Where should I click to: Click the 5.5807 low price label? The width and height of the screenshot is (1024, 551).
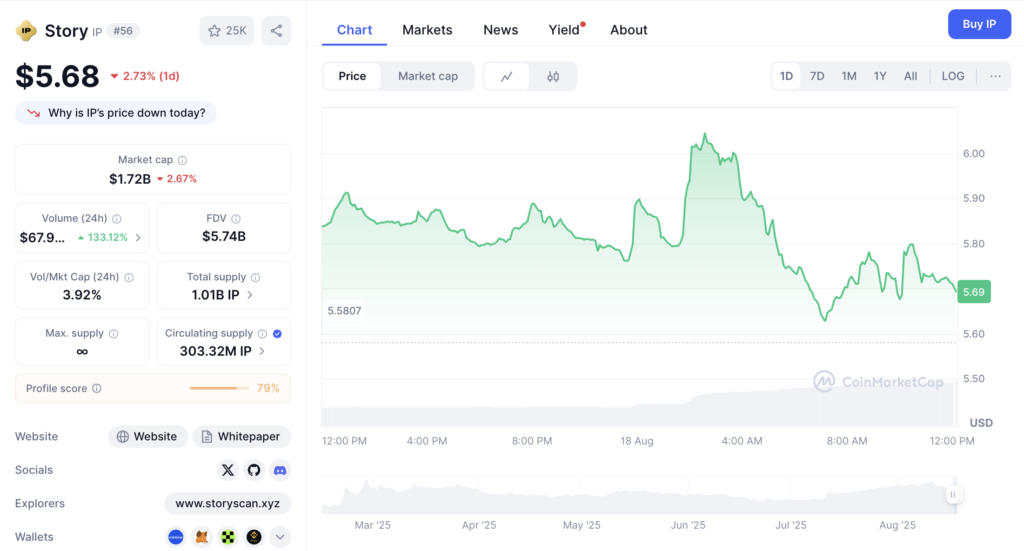[x=344, y=311]
